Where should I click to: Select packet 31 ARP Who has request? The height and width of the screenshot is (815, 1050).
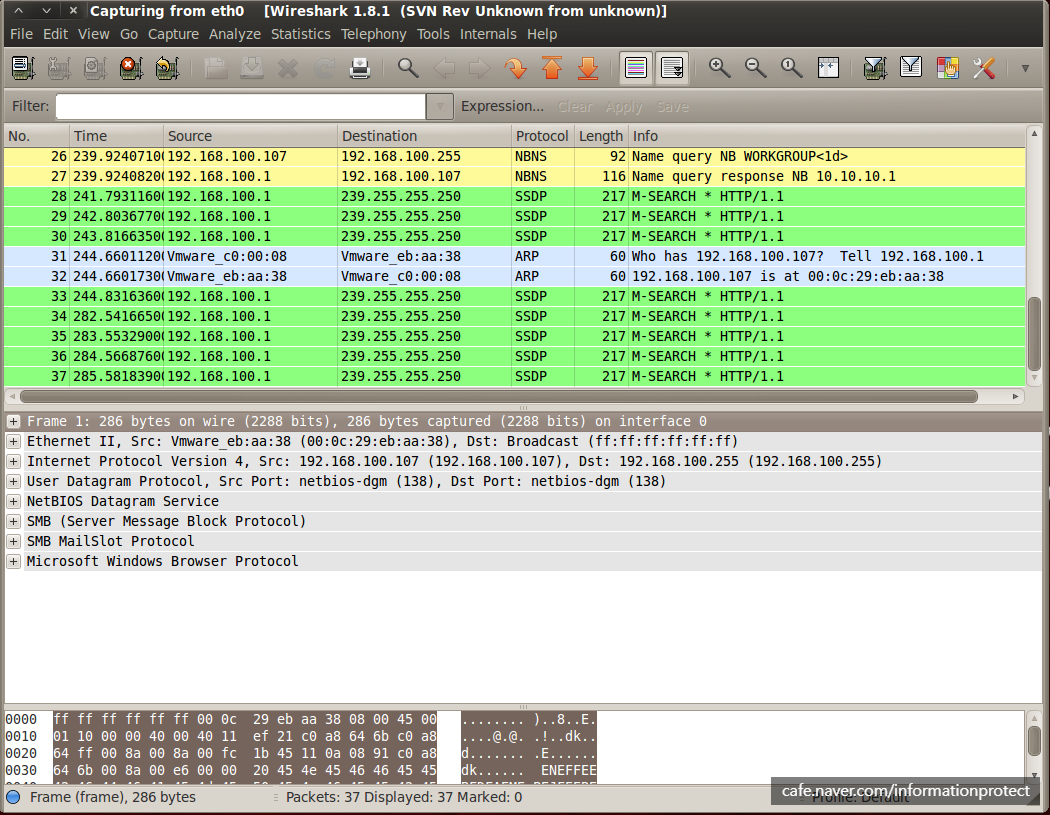pyautogui.click(x=514, y=256)
